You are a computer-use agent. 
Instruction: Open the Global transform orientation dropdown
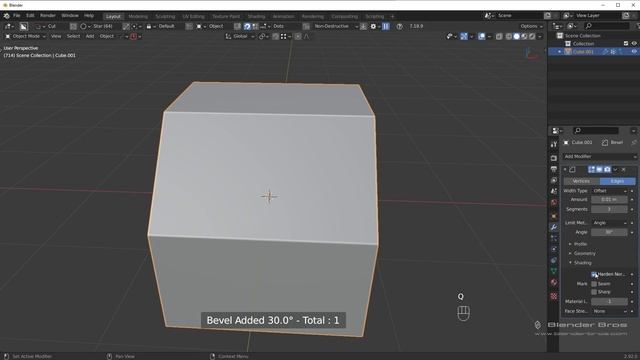pos(240,36)
